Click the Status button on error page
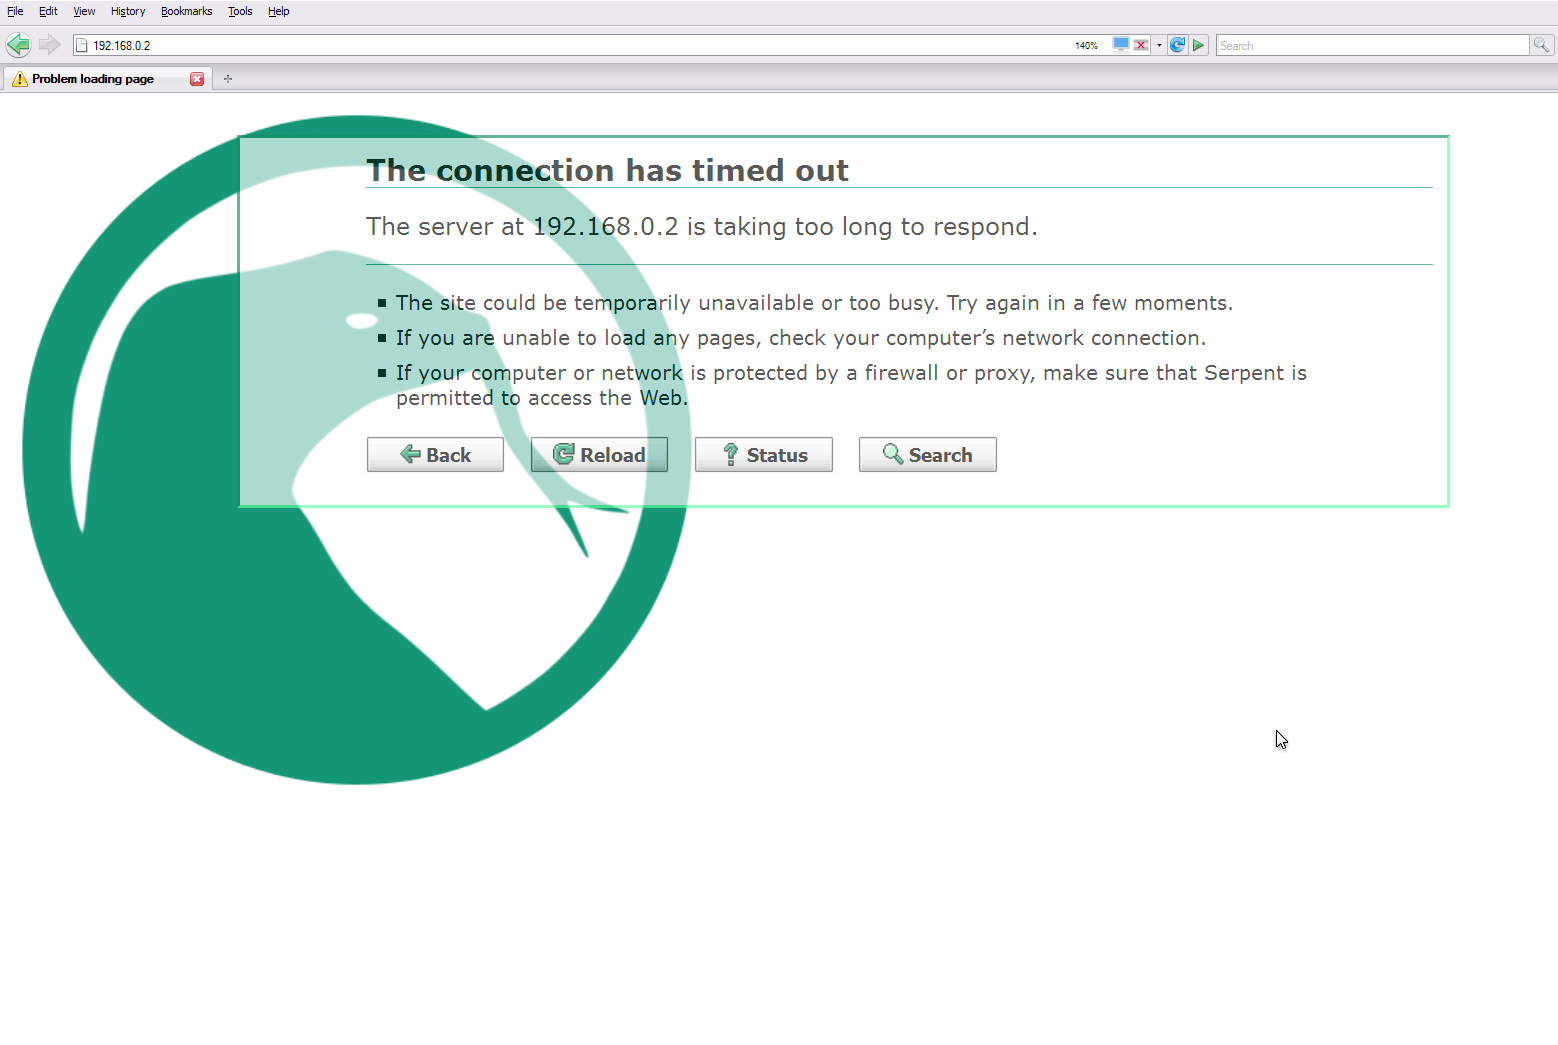Viewport: 1558px width, 1045px height. point(764,455)
